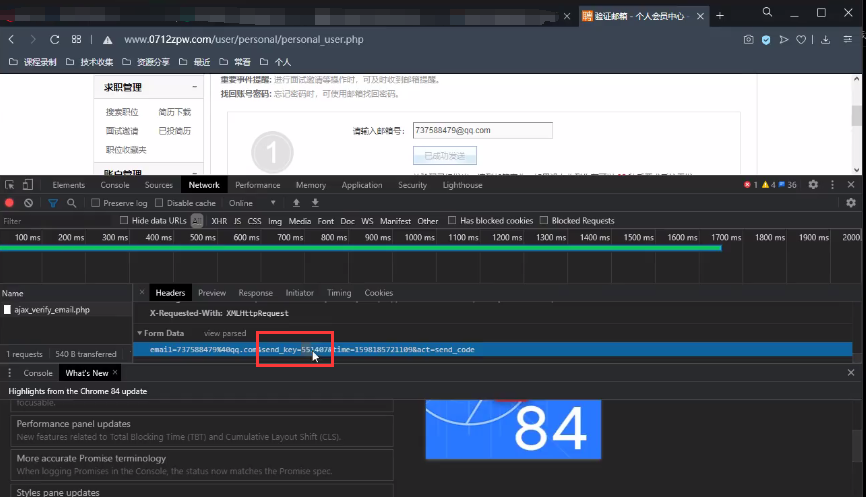Click the record network log button
The image size is (866, 497).
(x=10, y=203)
